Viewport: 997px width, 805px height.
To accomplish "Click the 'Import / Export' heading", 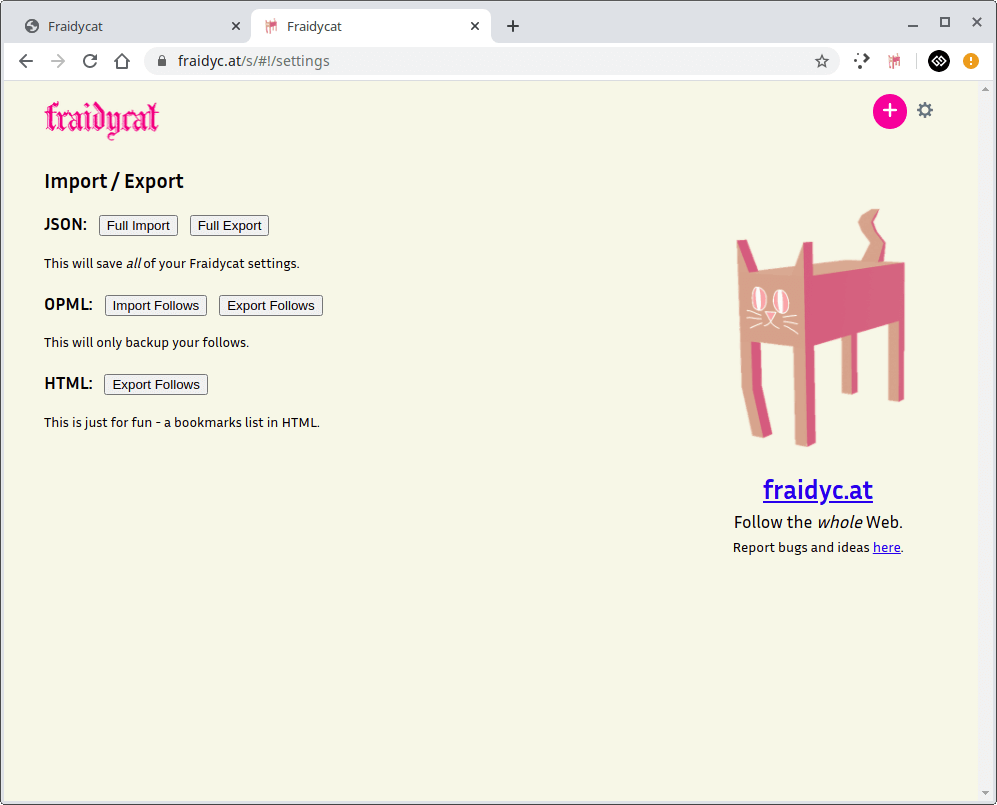I will [114, 182].
